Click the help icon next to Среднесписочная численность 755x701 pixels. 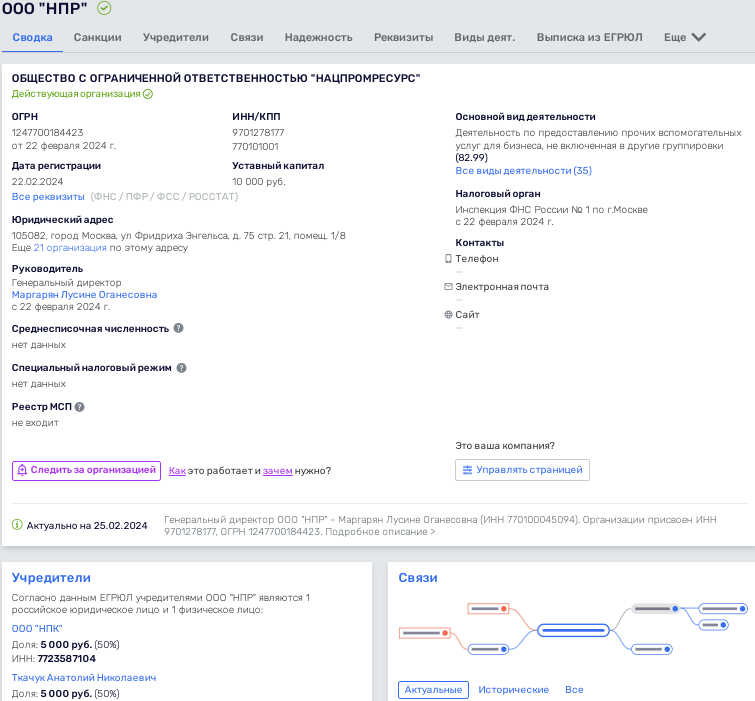[179, 328]
